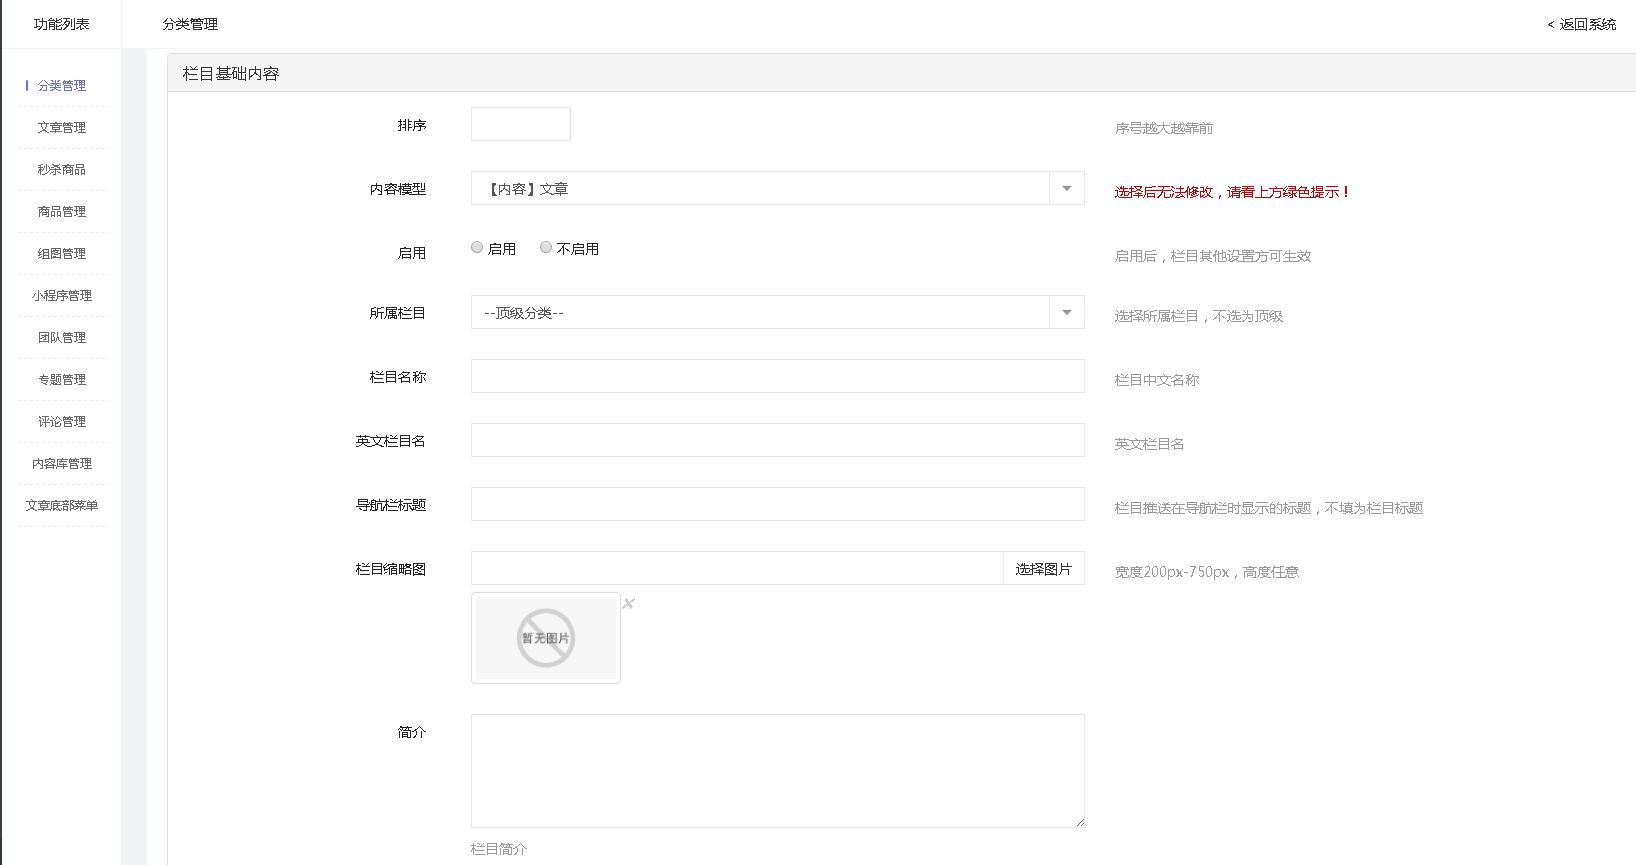
Task: Open 小程序管理 sidebar entry
Action: (62, 296)
